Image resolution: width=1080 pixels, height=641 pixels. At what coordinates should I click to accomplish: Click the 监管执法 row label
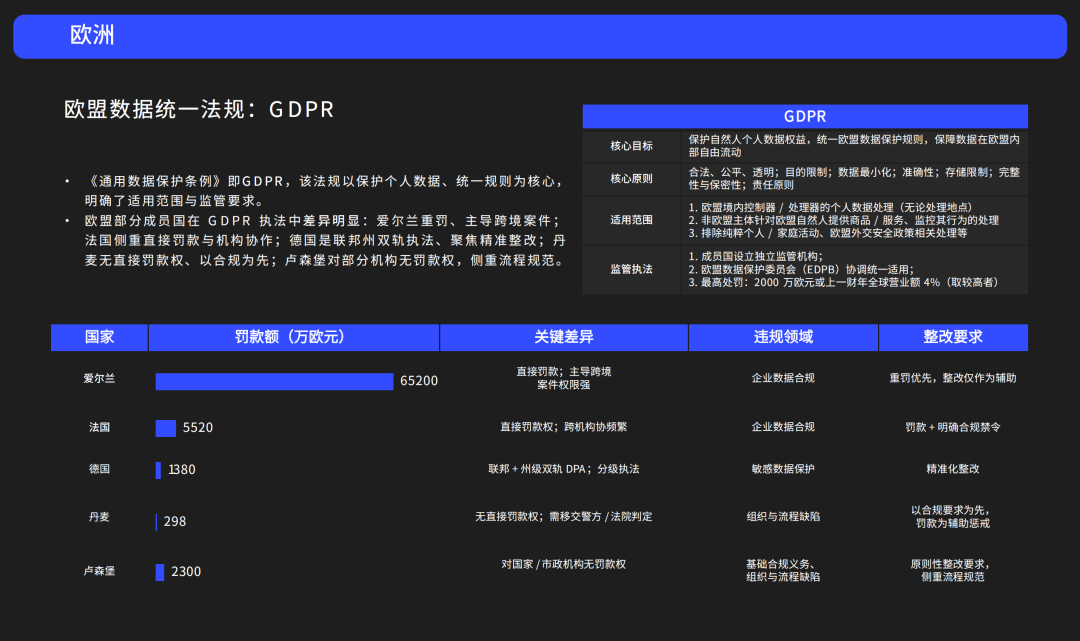(x=632, y=270)
